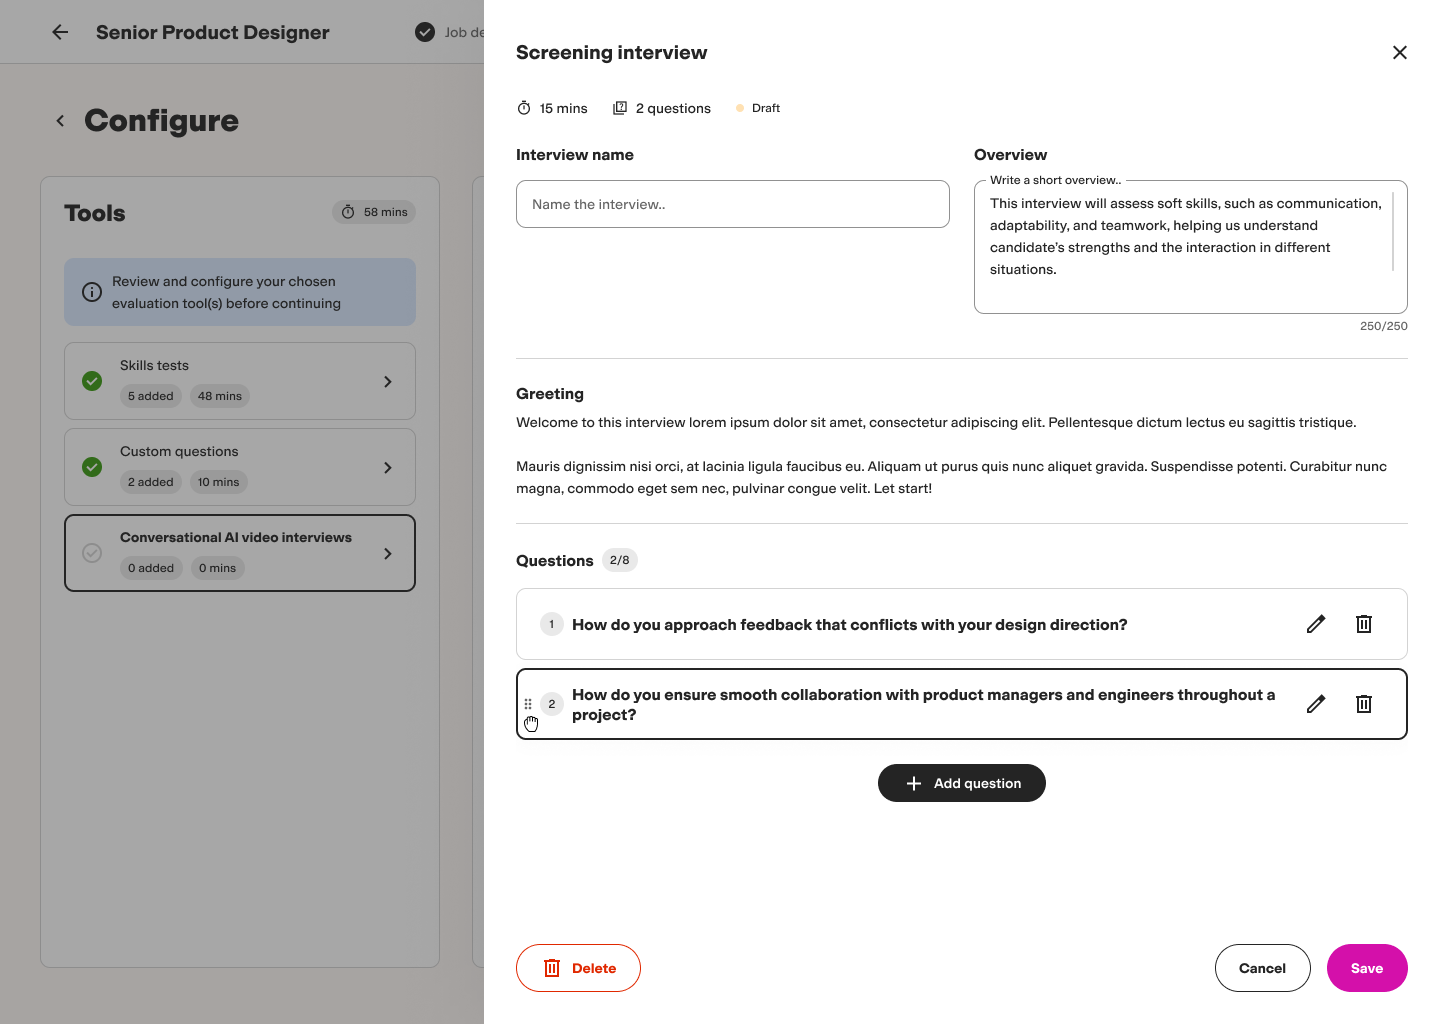Viewport: 1440px width, 1024px height.
Task: Expand the Custom questions row chevron
Action: click(x=388, y=467)
